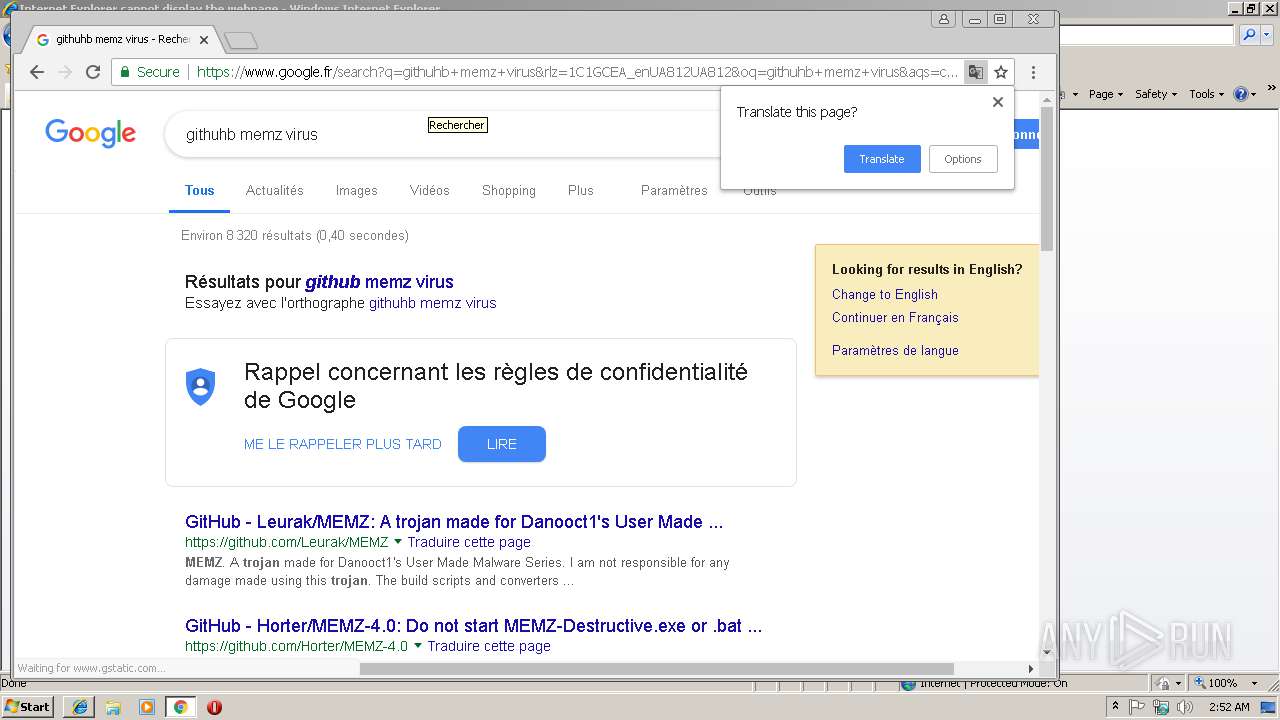Click Continuer en Français link
This screenshot has width=1280, height=720.
click(x=895, y=317)
